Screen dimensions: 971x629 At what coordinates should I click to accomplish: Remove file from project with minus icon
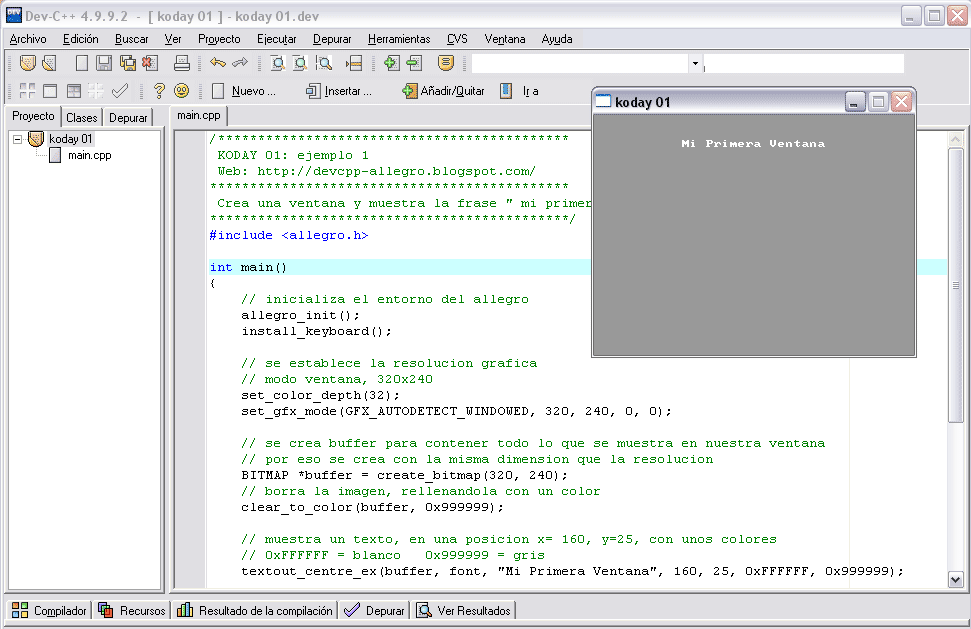coord(414,63)
